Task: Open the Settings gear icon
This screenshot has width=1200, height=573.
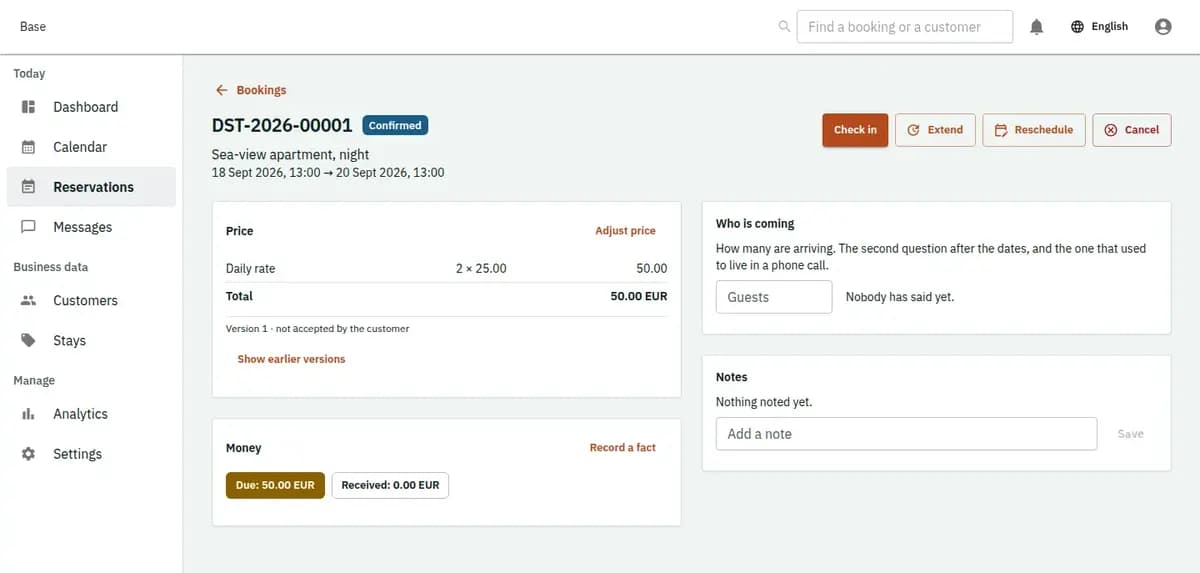Action: 29,454
